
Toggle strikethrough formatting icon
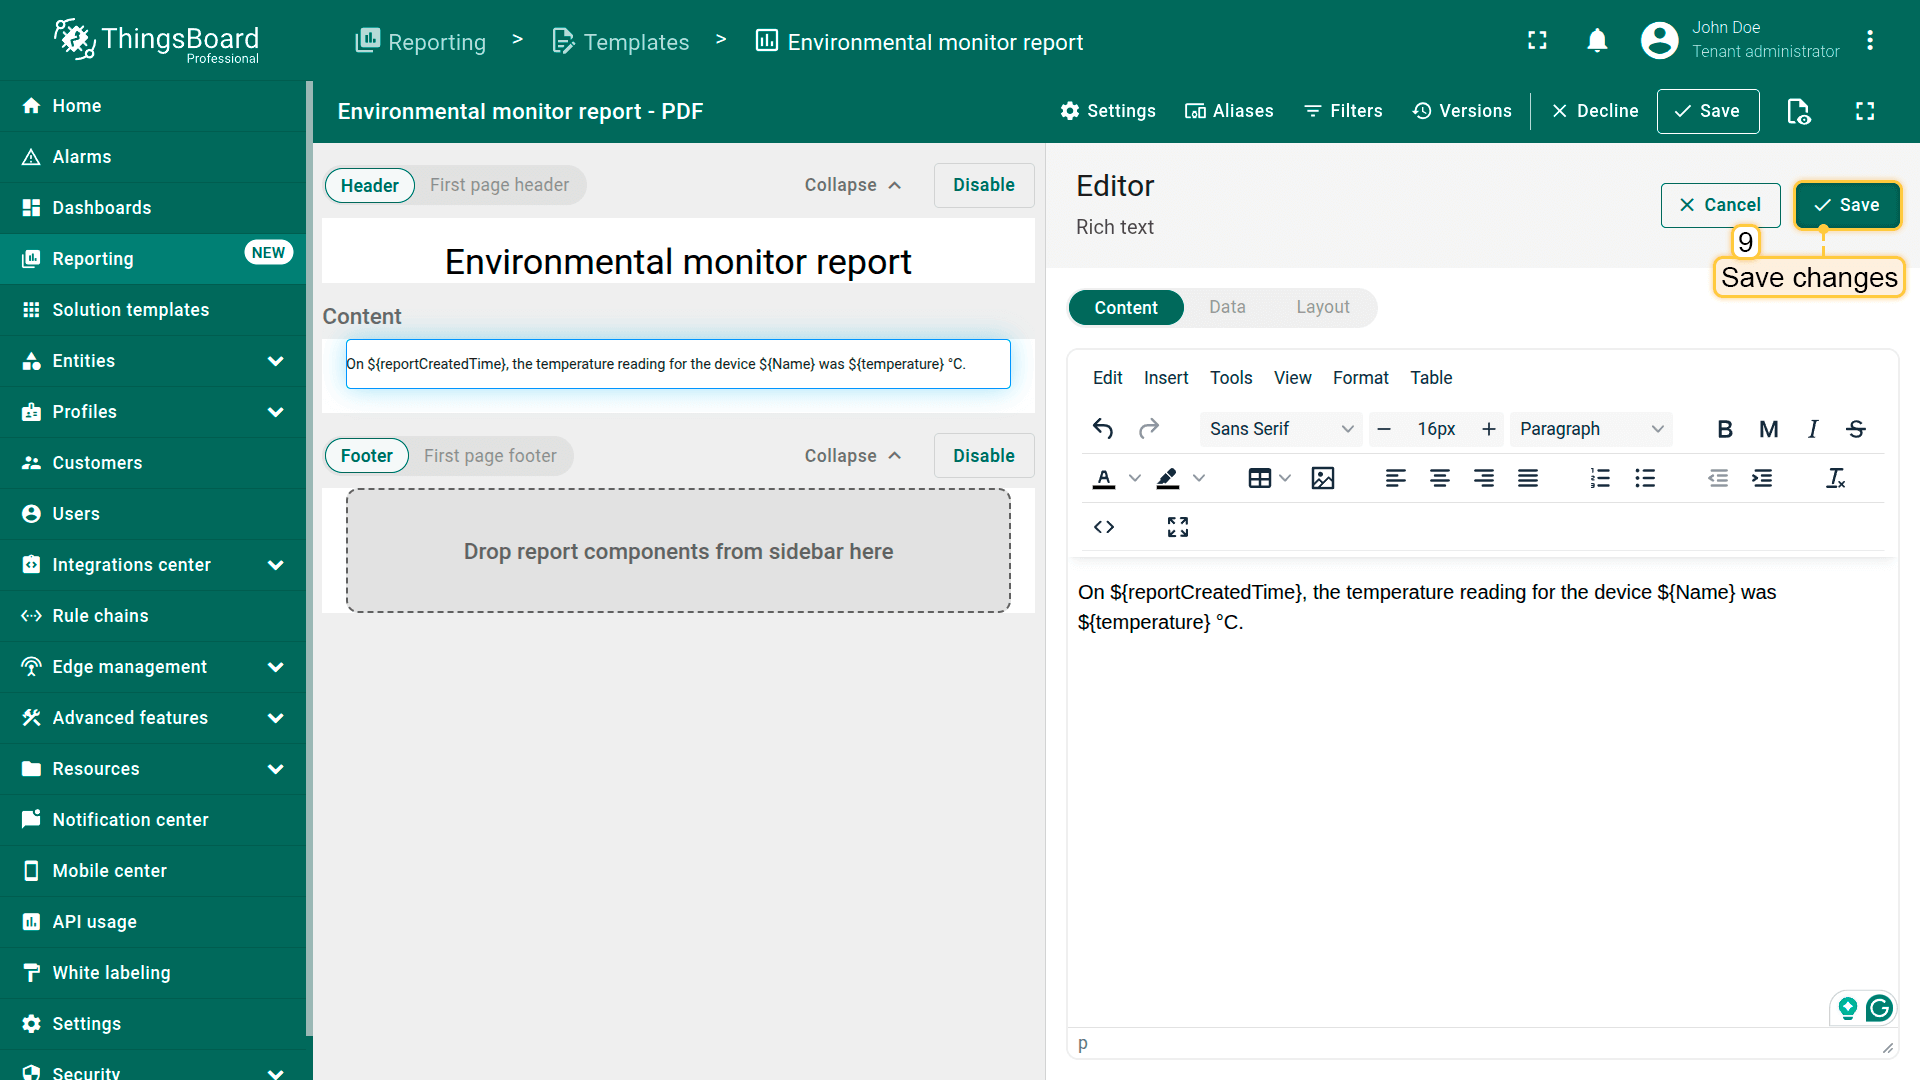(x=1856, y=429)
